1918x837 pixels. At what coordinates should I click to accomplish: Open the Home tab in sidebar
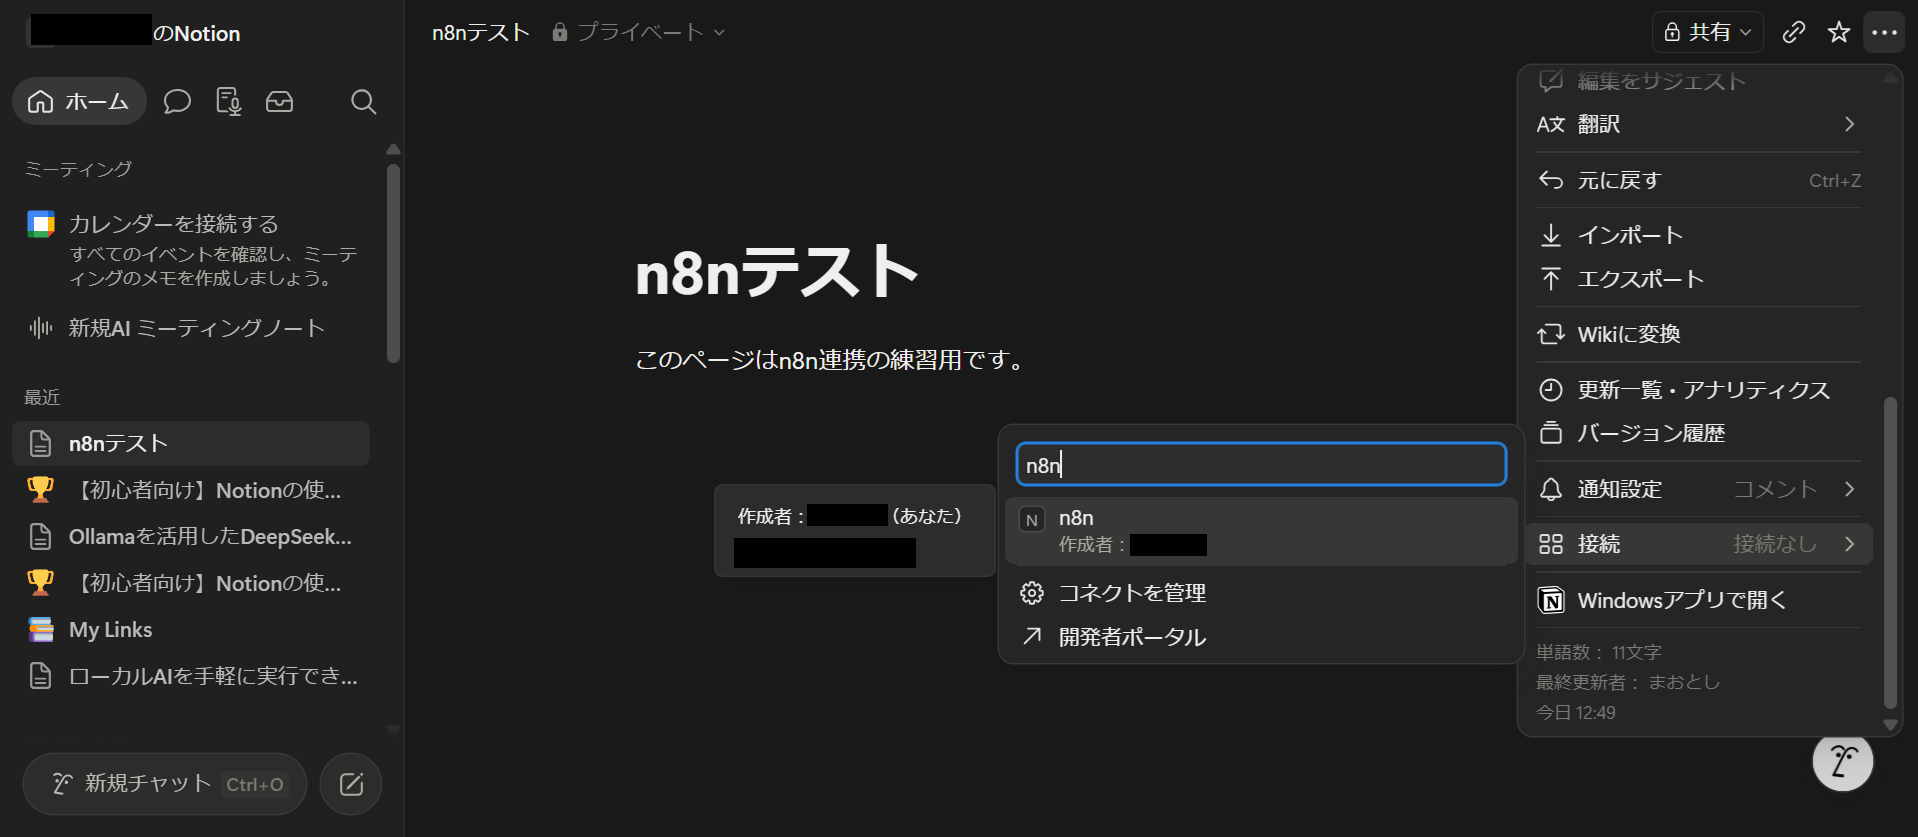(79, 102)
